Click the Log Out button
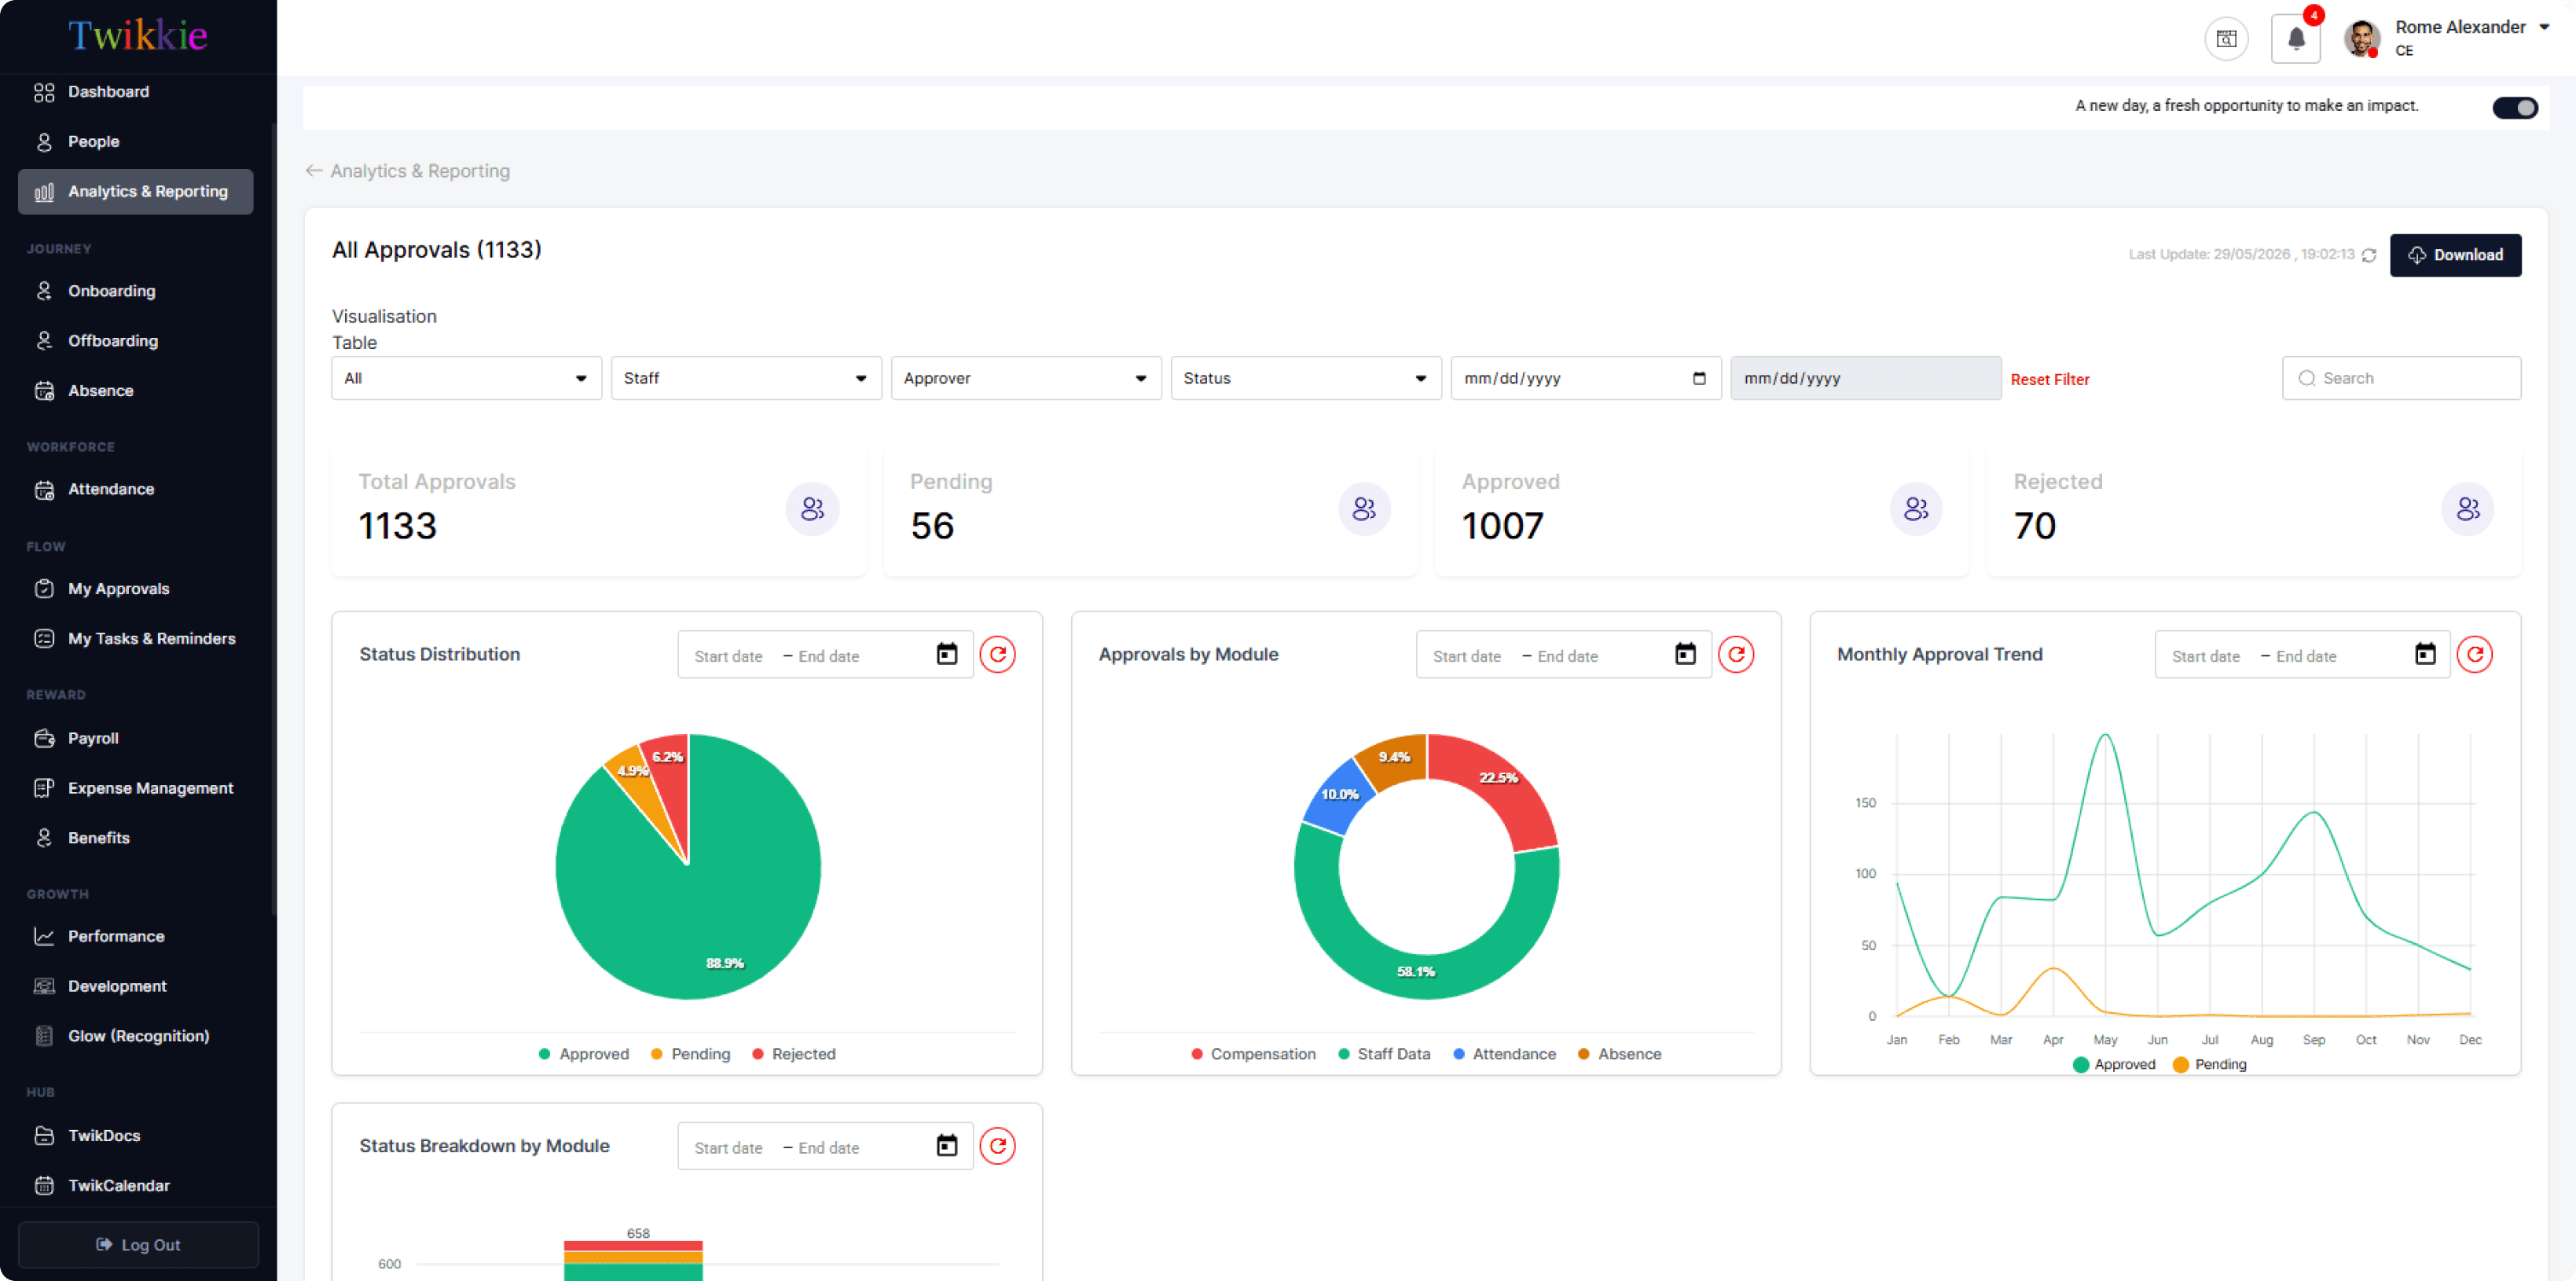 (138, 1245)
